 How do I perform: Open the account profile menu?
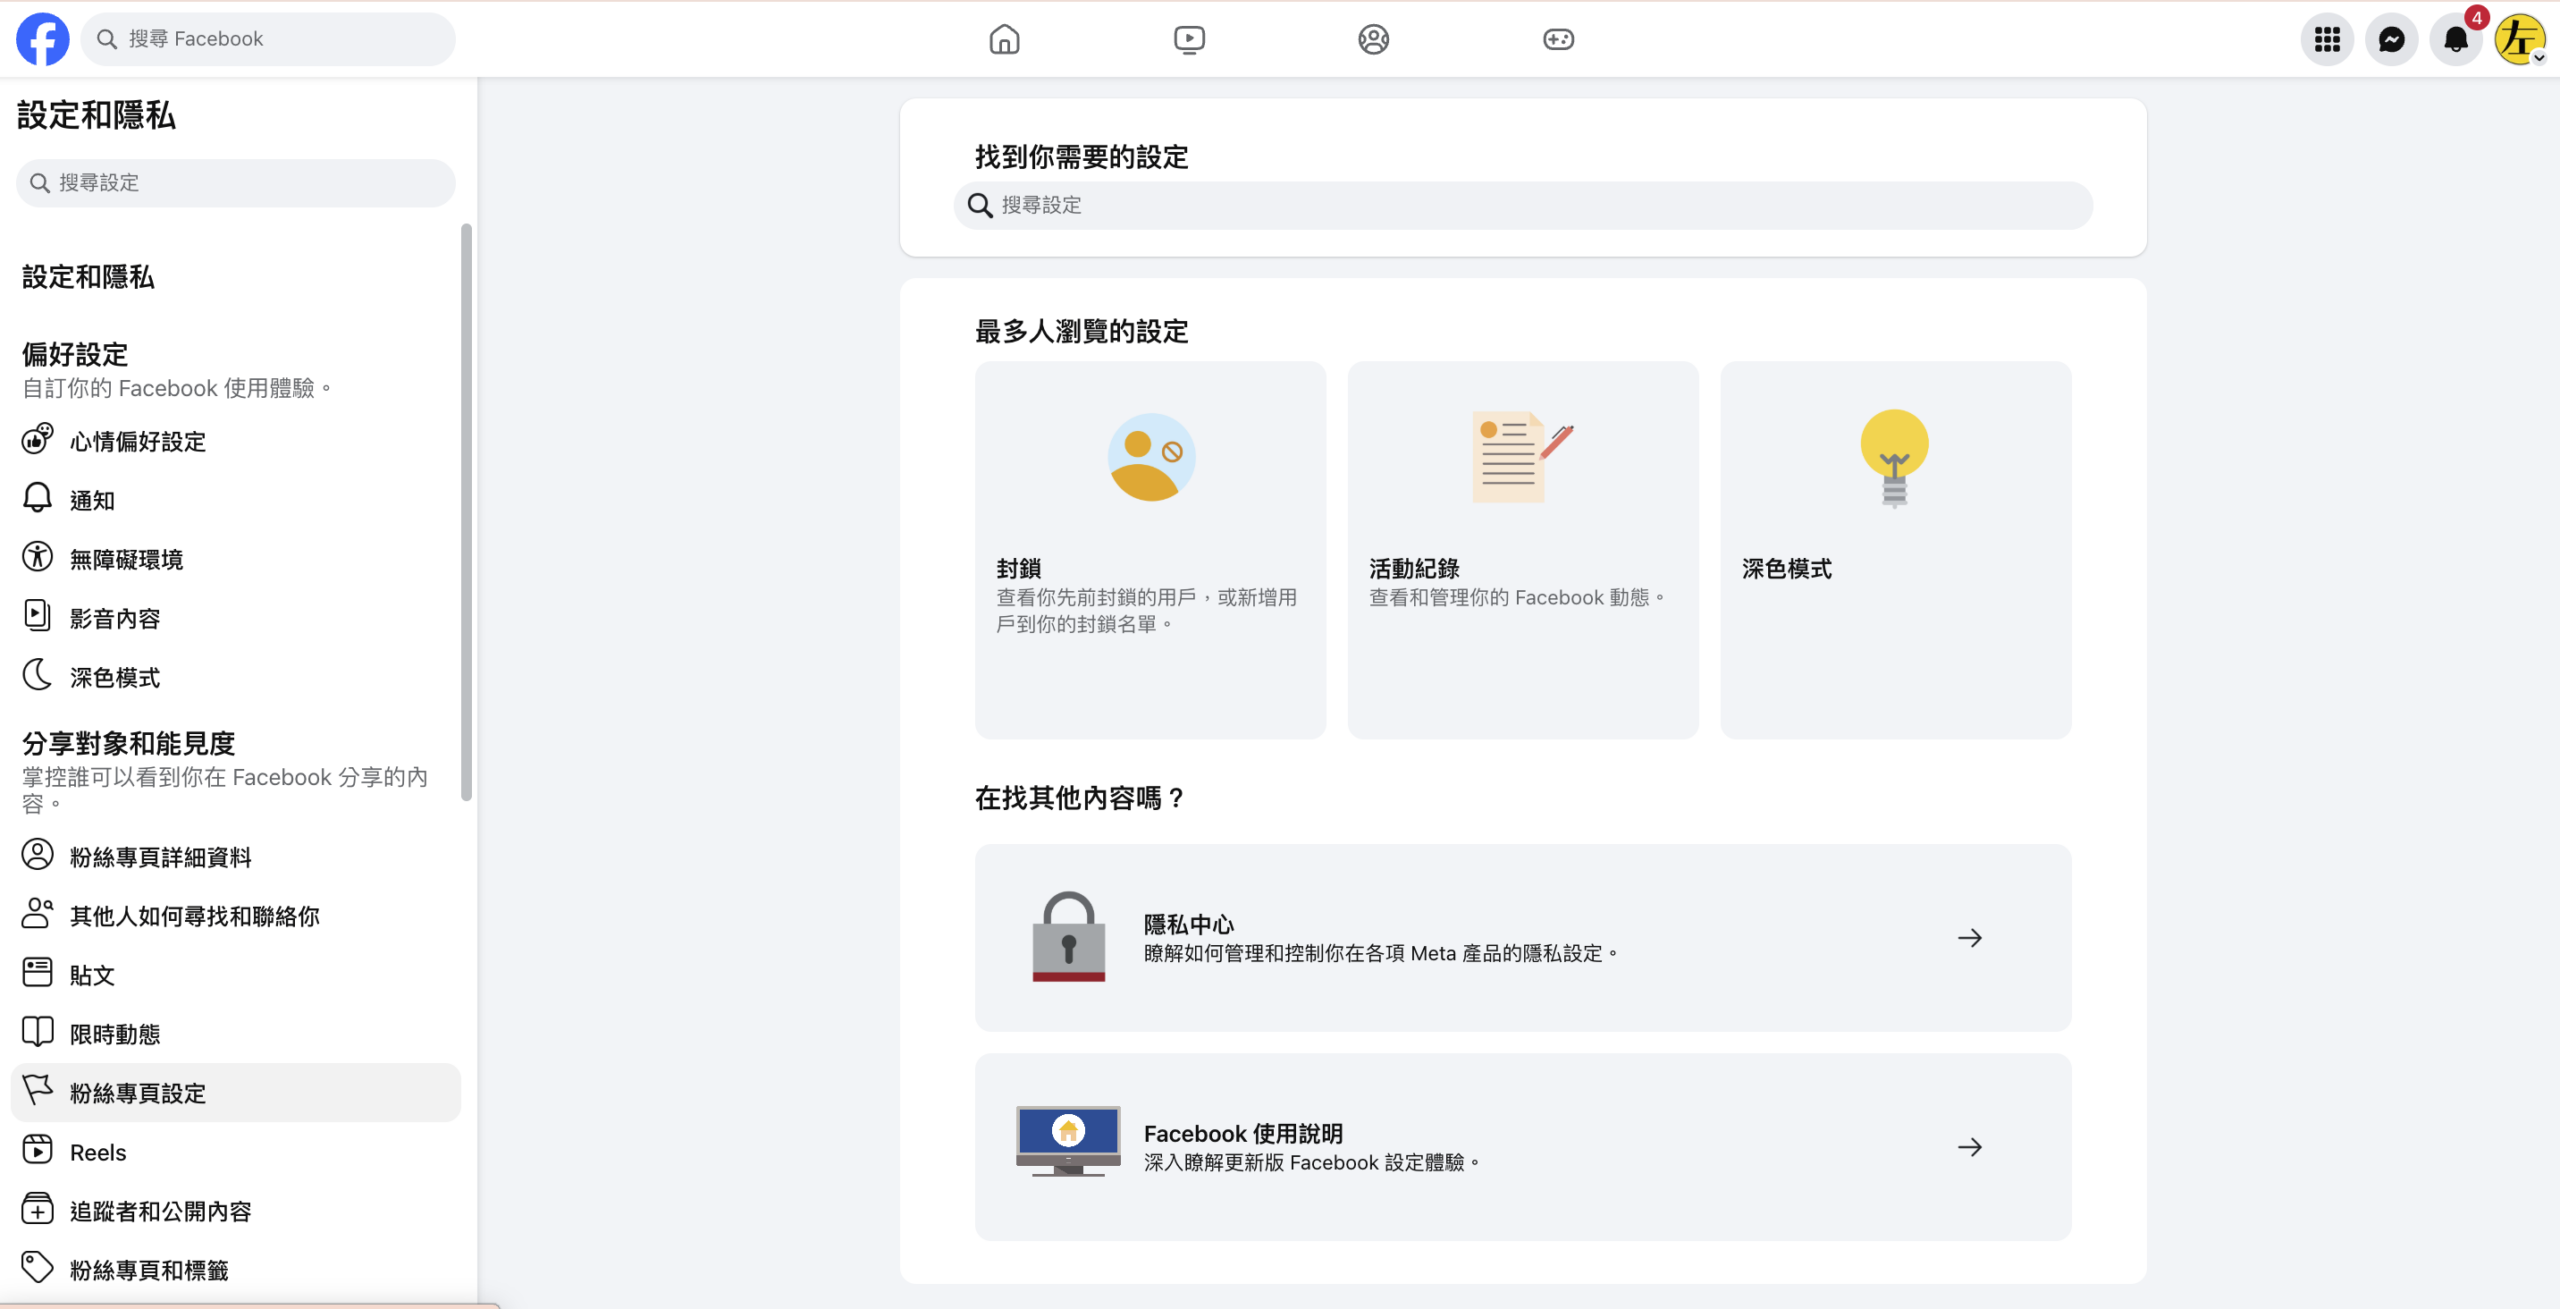pos(2520,39)
